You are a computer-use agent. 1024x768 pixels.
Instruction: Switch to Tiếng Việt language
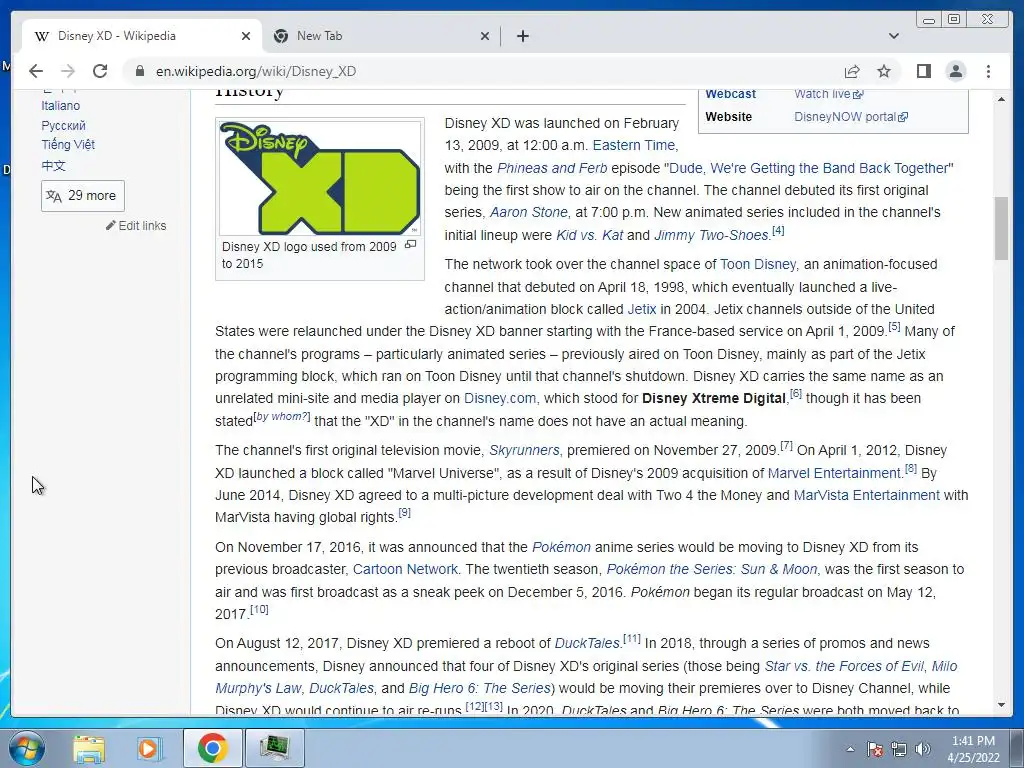click(68, 144)
